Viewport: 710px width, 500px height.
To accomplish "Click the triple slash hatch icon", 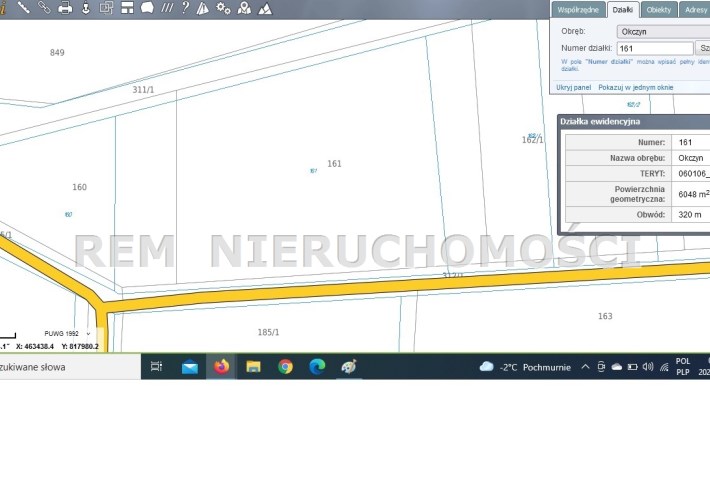I will [166, 8].
